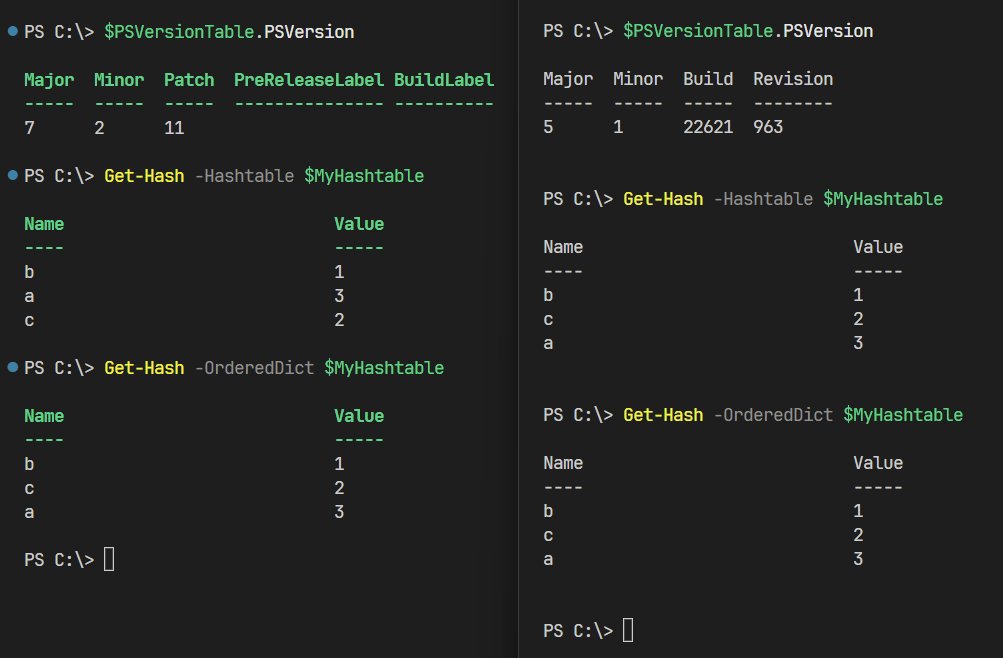Place cursor in the right terminal's empty prompt

(628, 631)
